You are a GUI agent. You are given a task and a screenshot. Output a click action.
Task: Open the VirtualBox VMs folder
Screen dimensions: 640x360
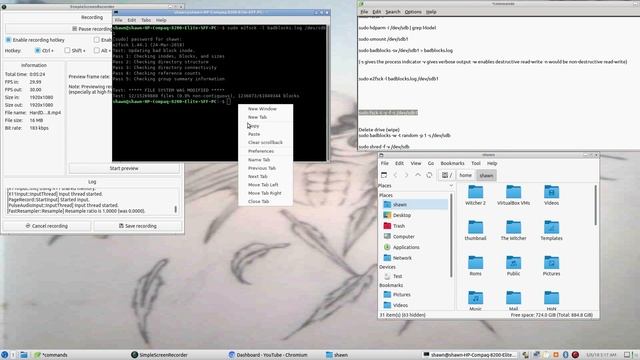[513, 195]
